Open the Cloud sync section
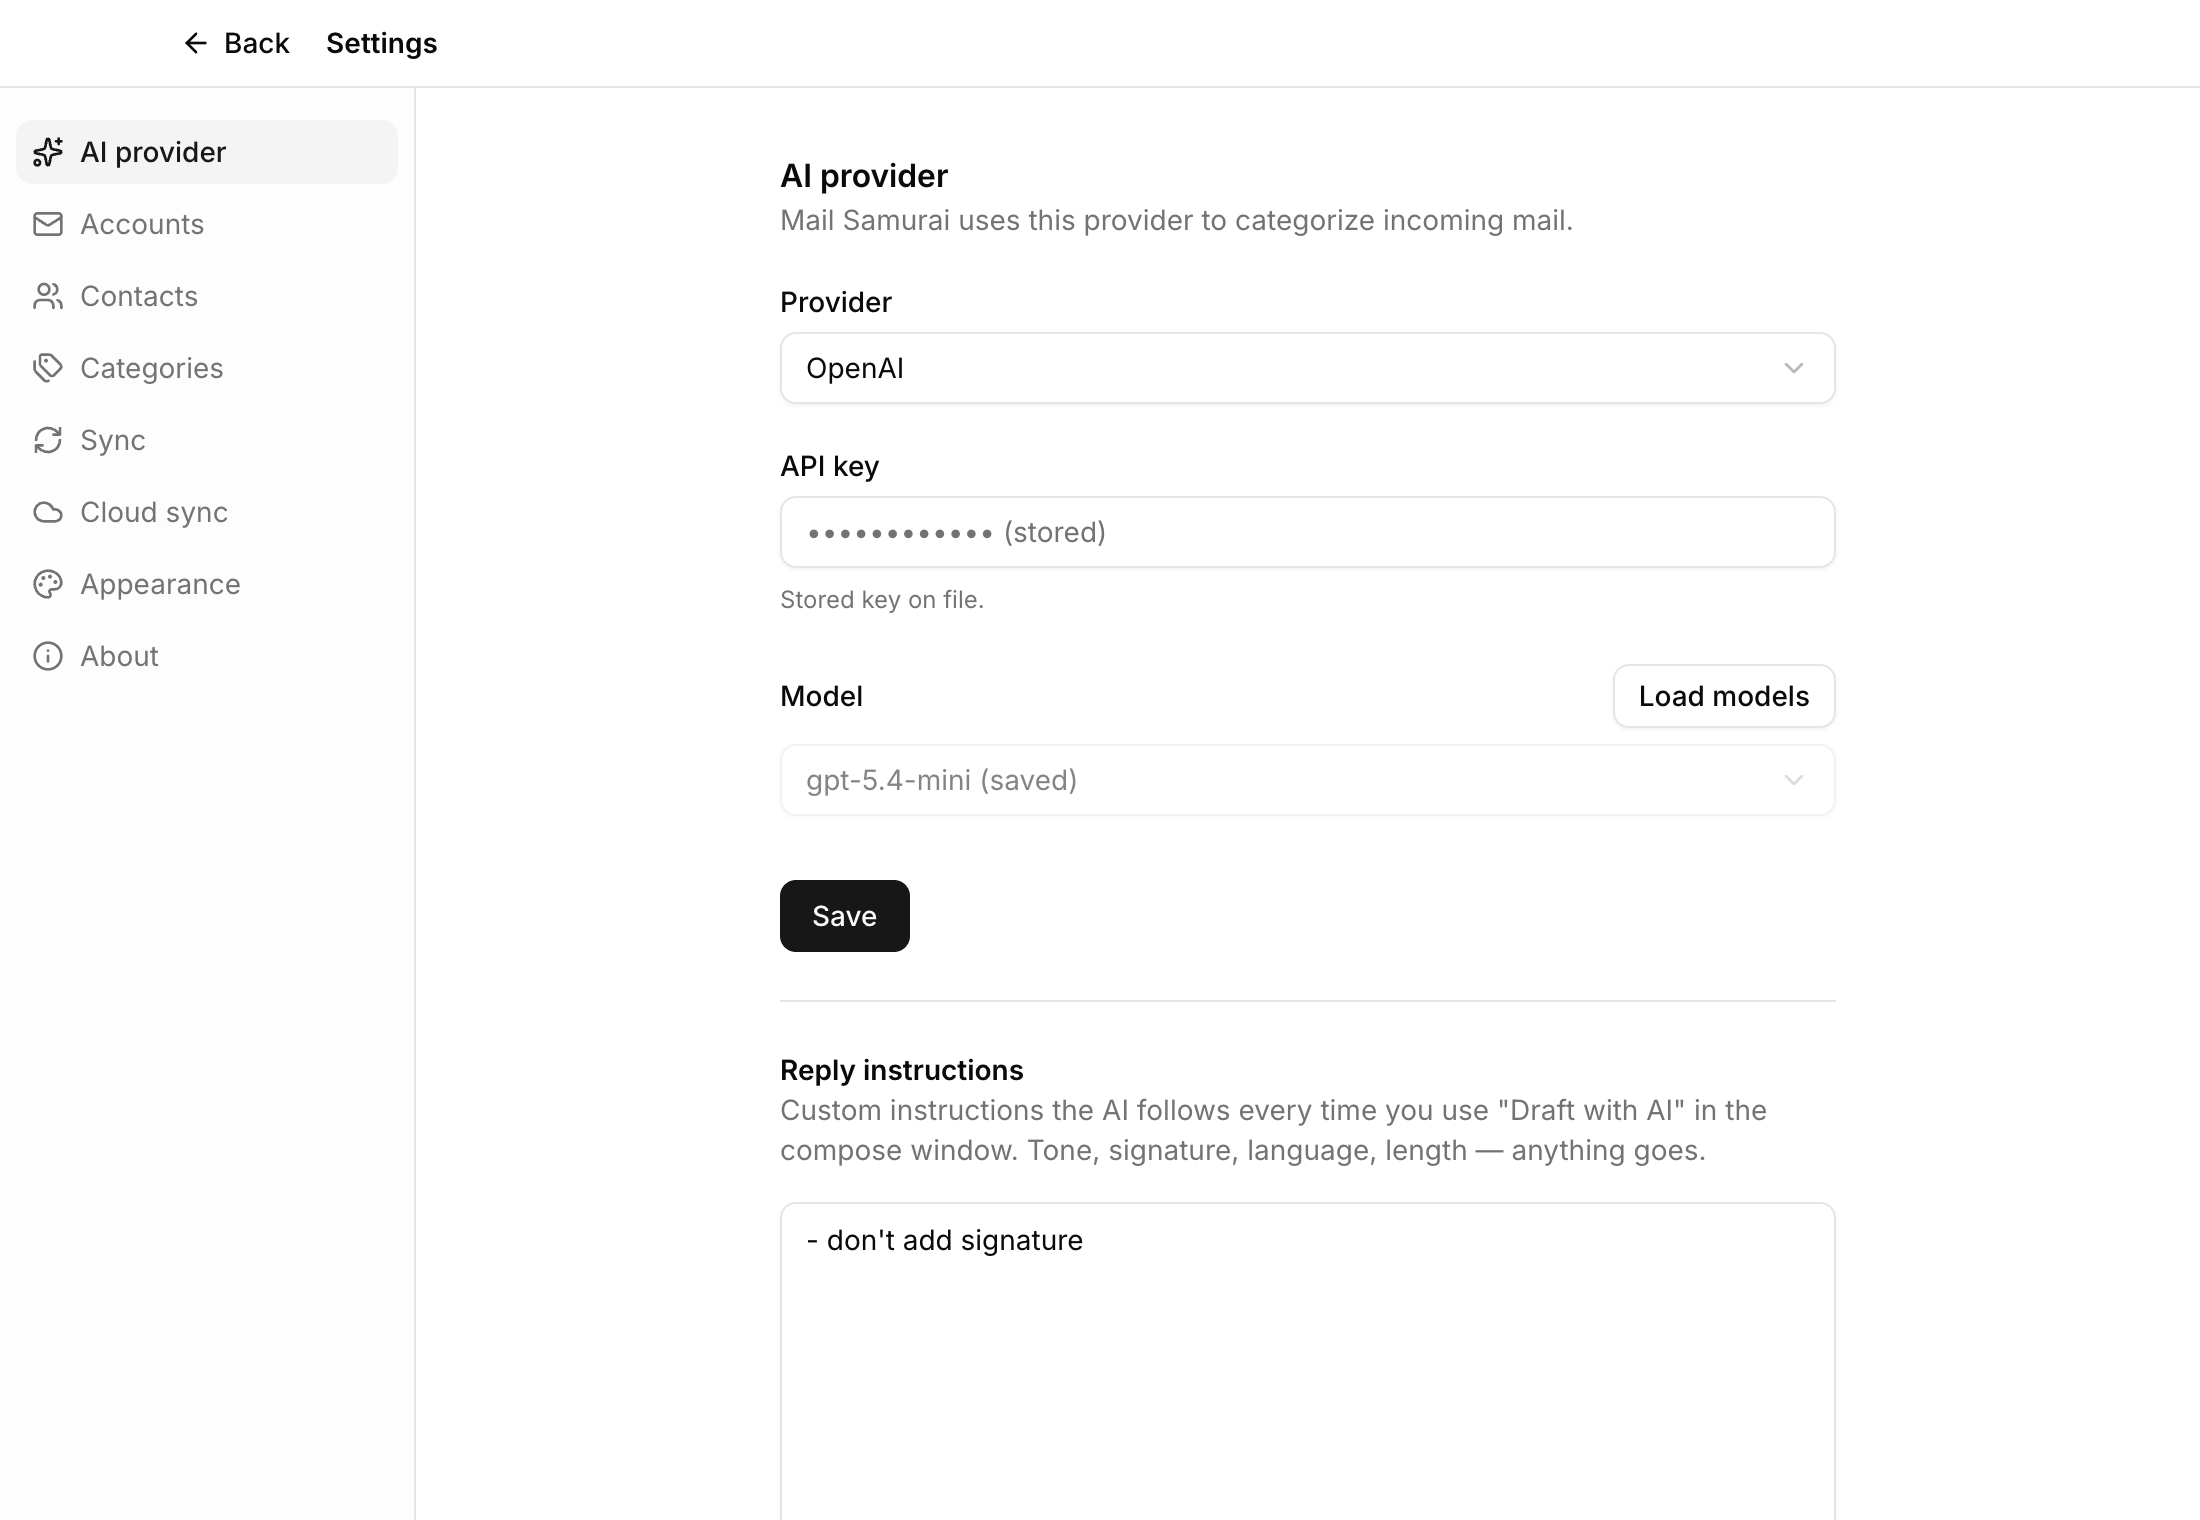Image resolution: width=2200 pixels, height=1520 pixels. (x=154, y=512)
